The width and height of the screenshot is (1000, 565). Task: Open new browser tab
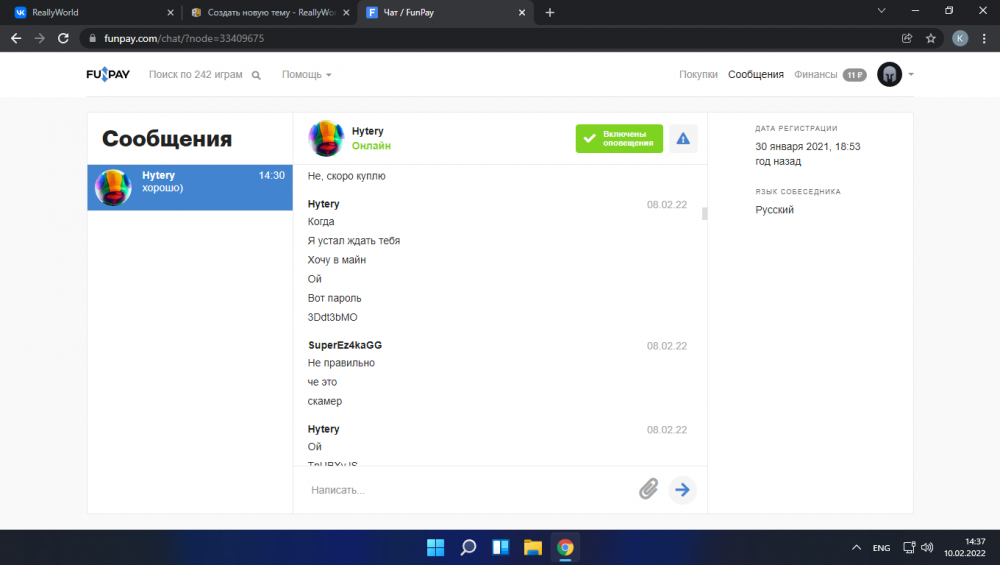(550, 12)
